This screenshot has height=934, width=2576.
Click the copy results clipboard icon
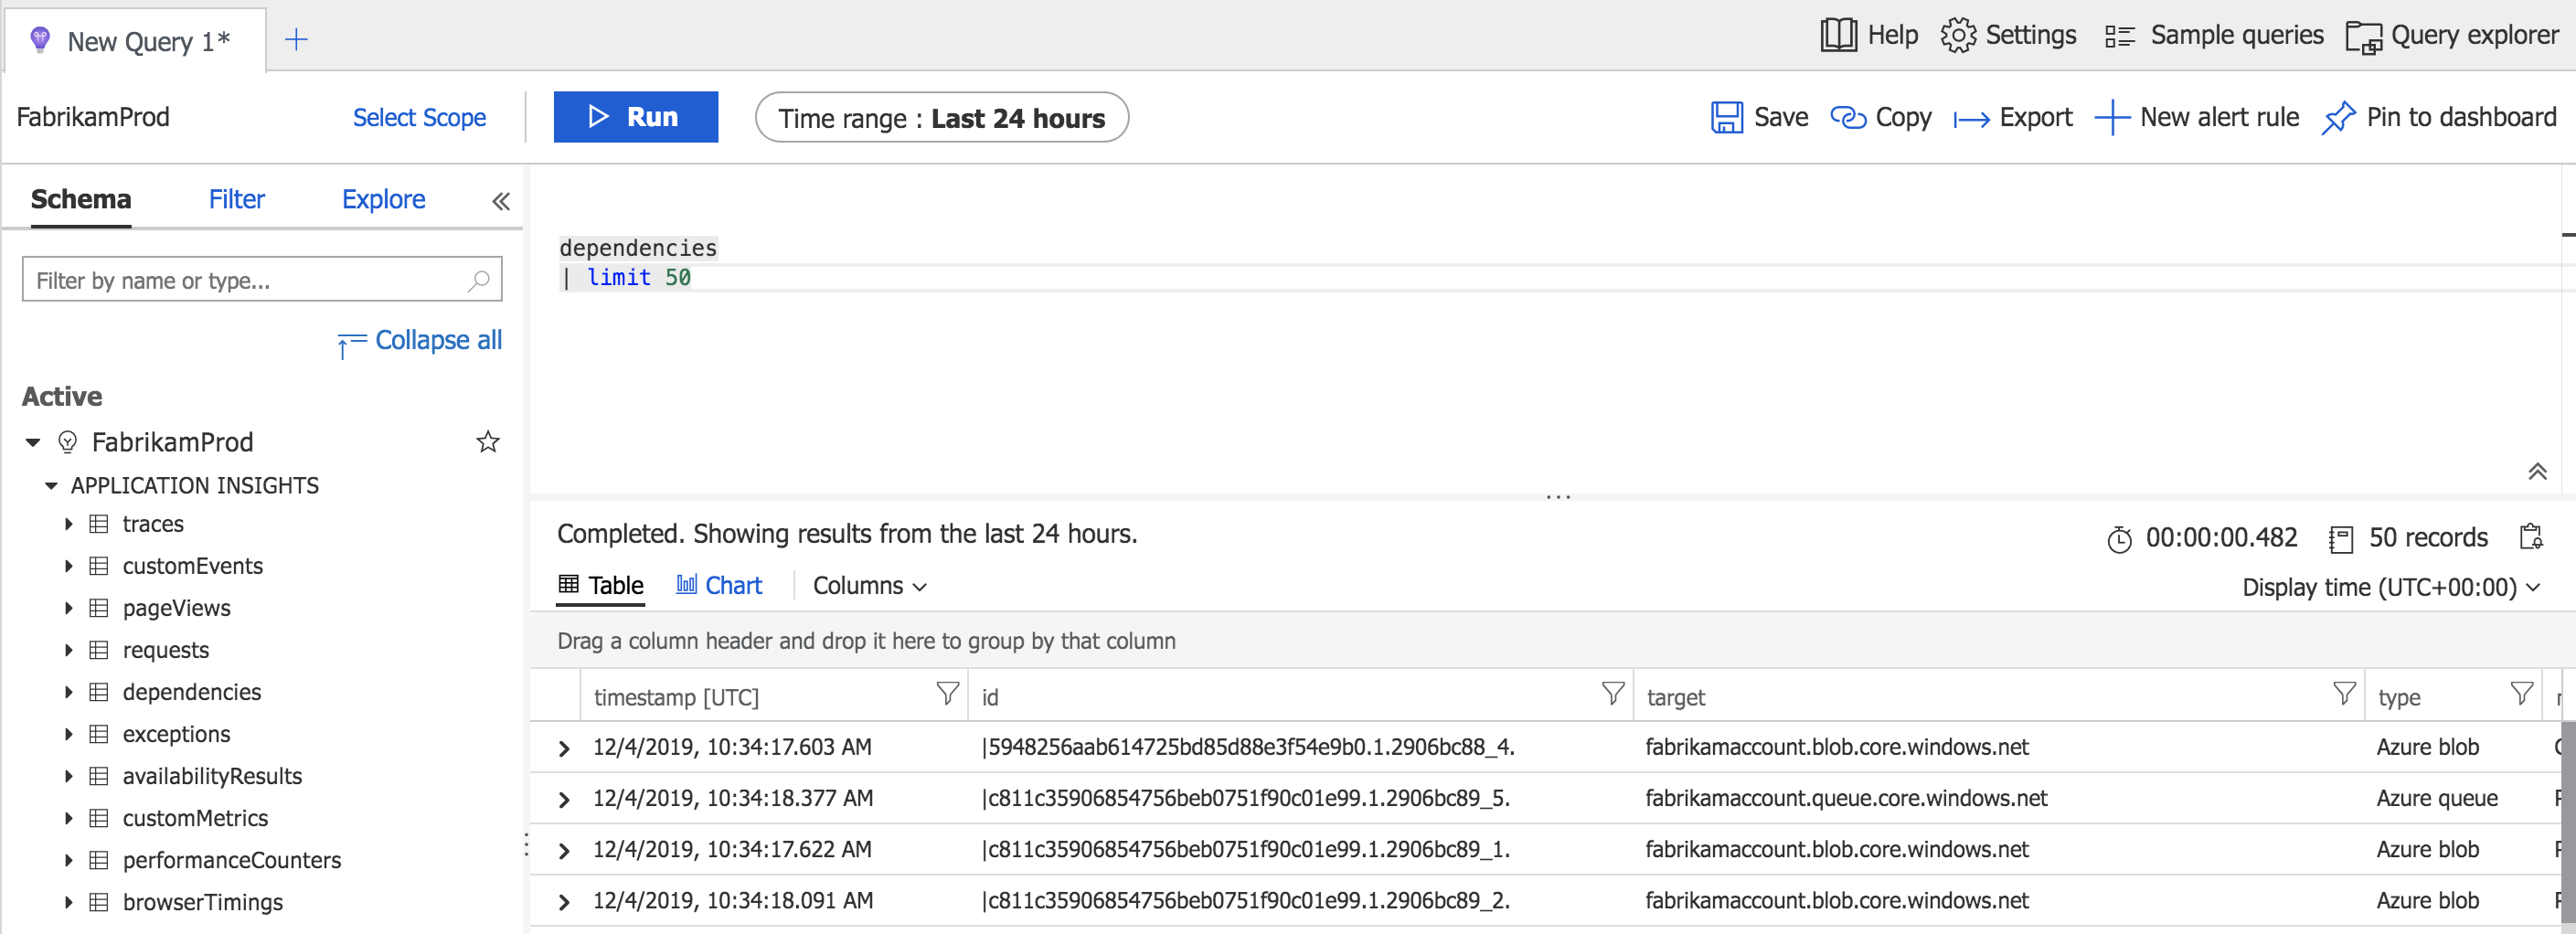tap(2530, 537)
